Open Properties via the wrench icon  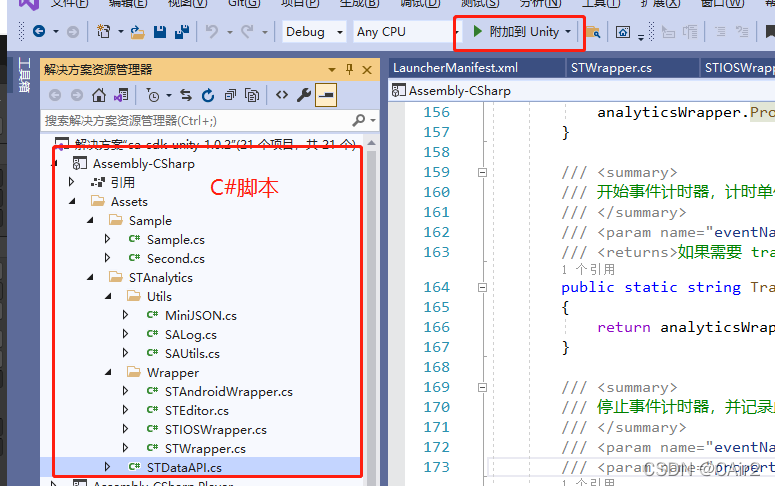coord(305,96)
